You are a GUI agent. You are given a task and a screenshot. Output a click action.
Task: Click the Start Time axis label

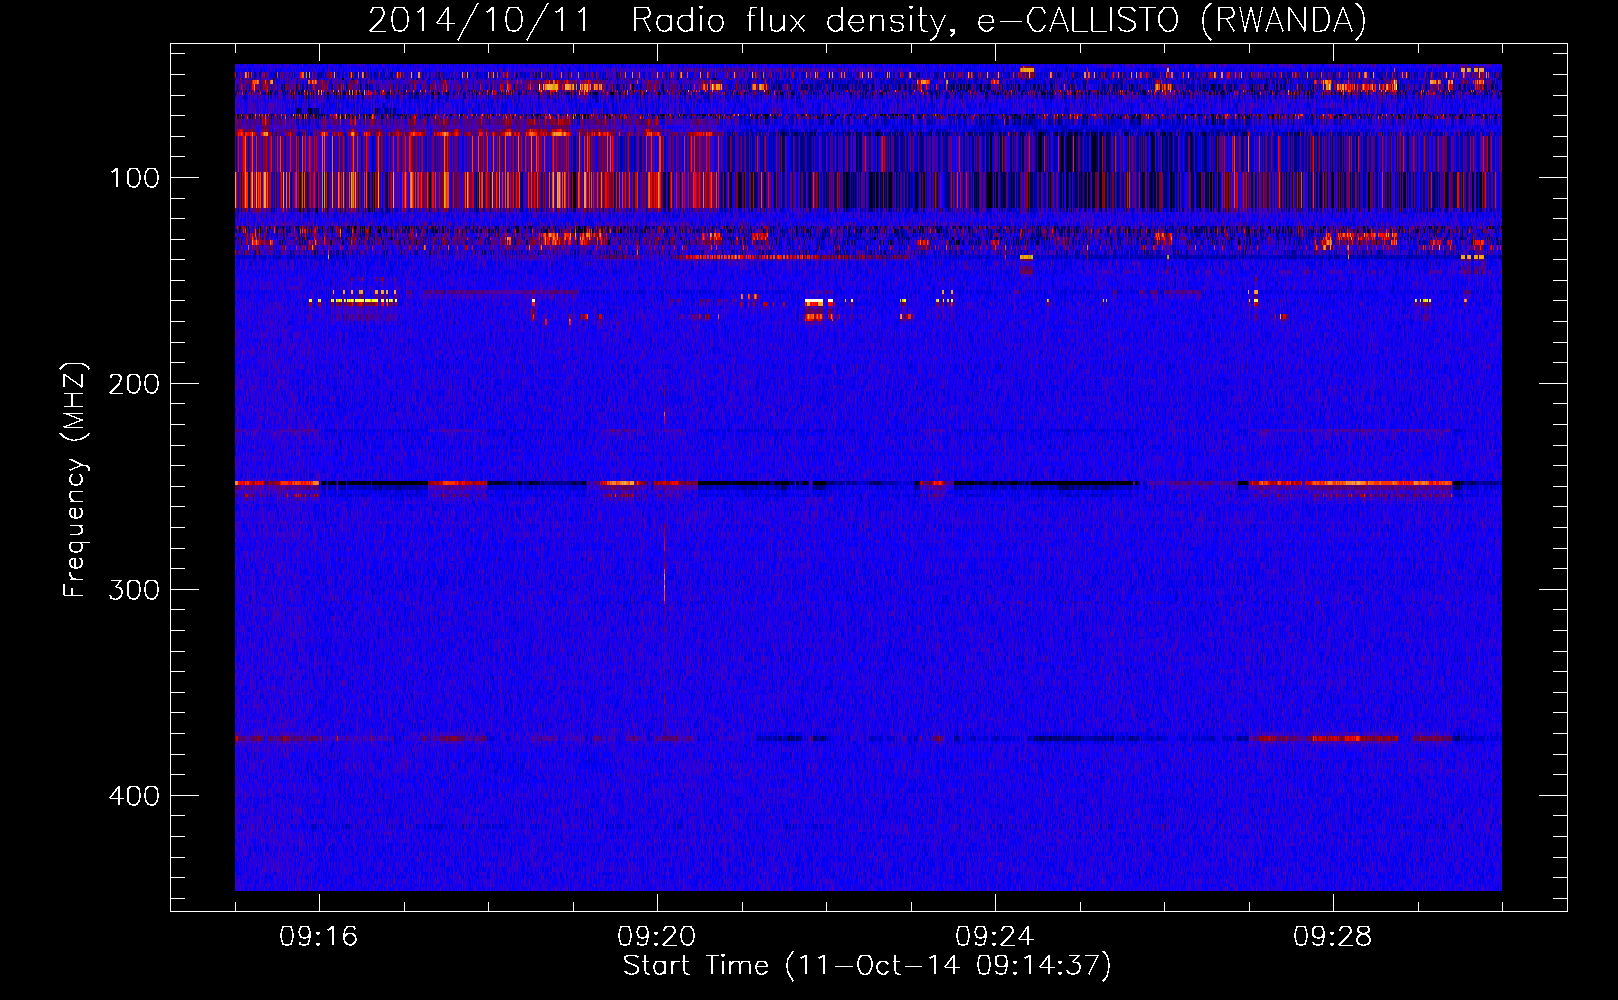tap(867, 966)
